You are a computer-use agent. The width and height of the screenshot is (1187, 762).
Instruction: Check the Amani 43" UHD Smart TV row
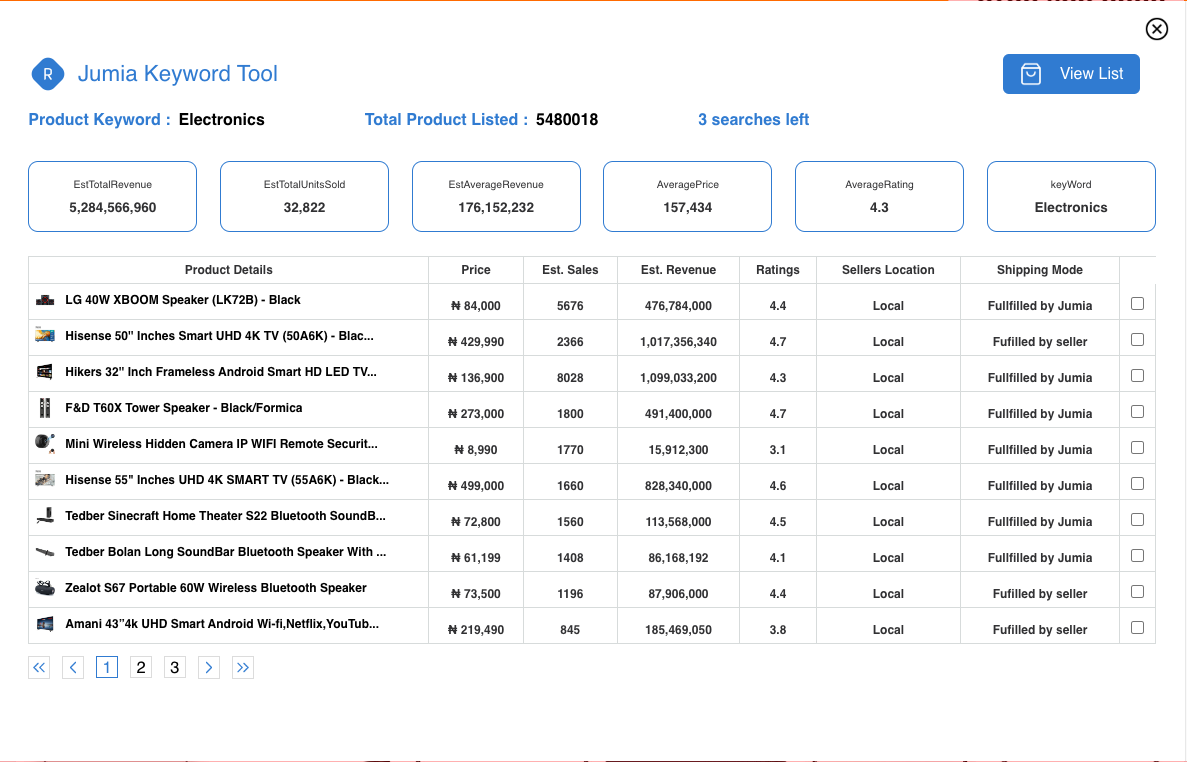coord(1137,628)
